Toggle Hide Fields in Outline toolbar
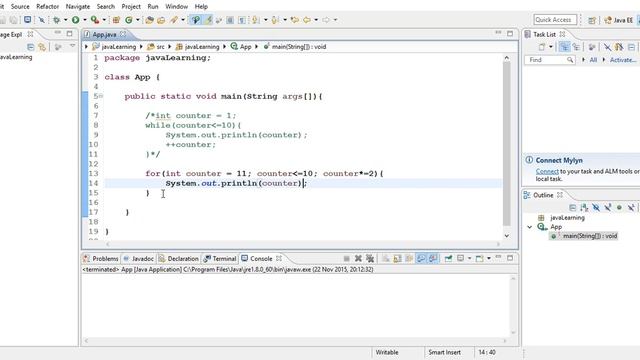 (x=596, y=208)
